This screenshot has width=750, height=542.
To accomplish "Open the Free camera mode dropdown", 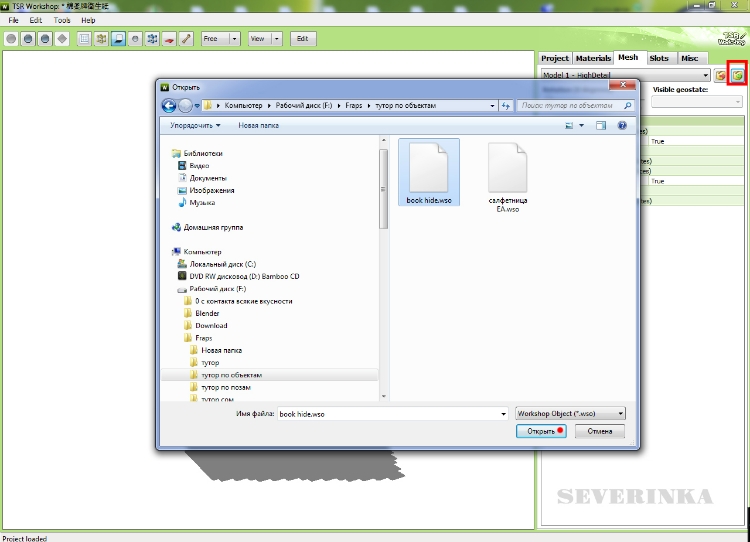I will (220, 39).
